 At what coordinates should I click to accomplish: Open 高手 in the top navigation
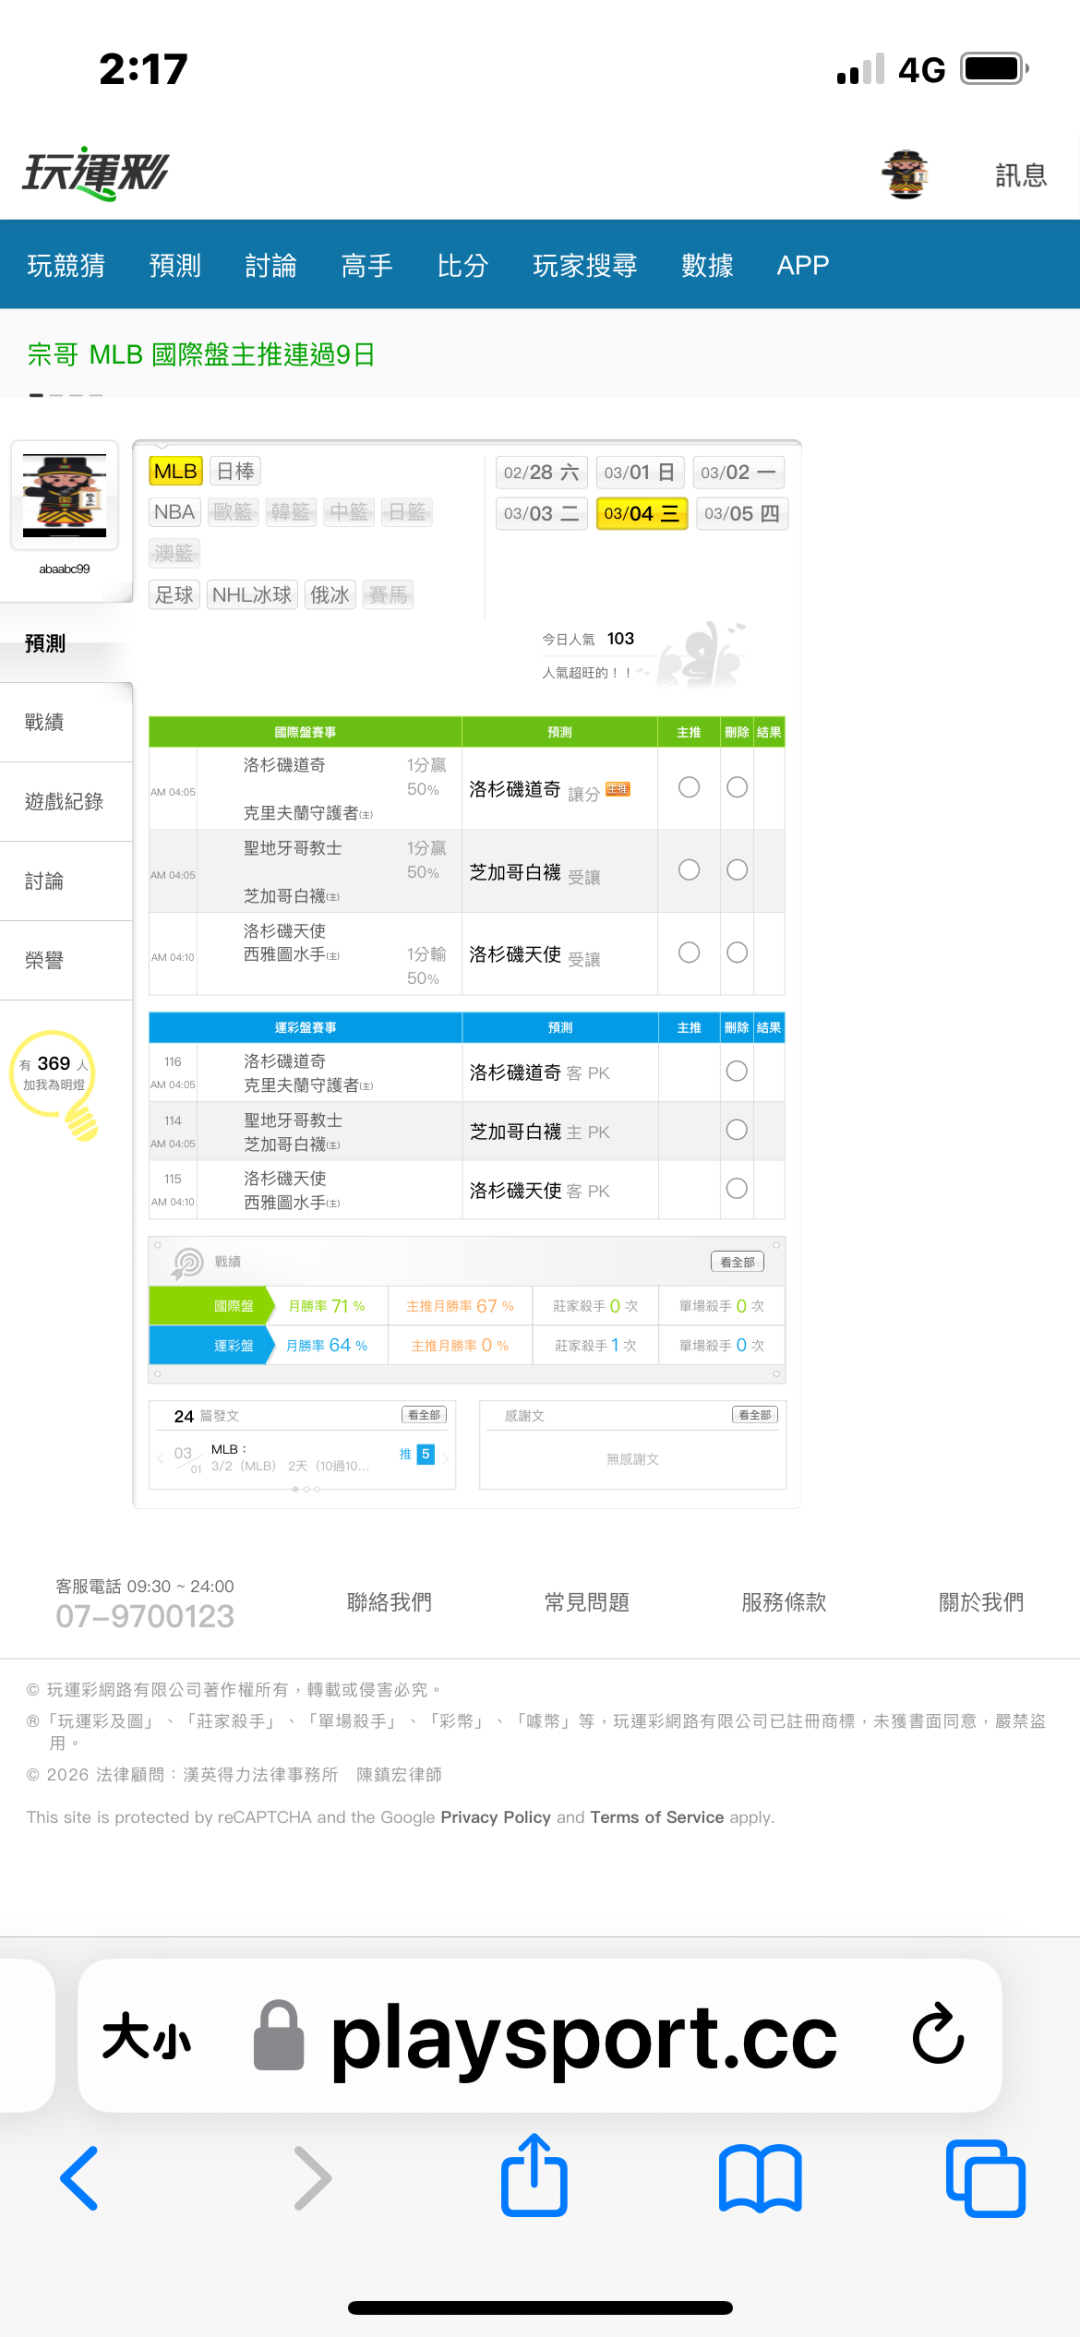[x=367, y=265]
